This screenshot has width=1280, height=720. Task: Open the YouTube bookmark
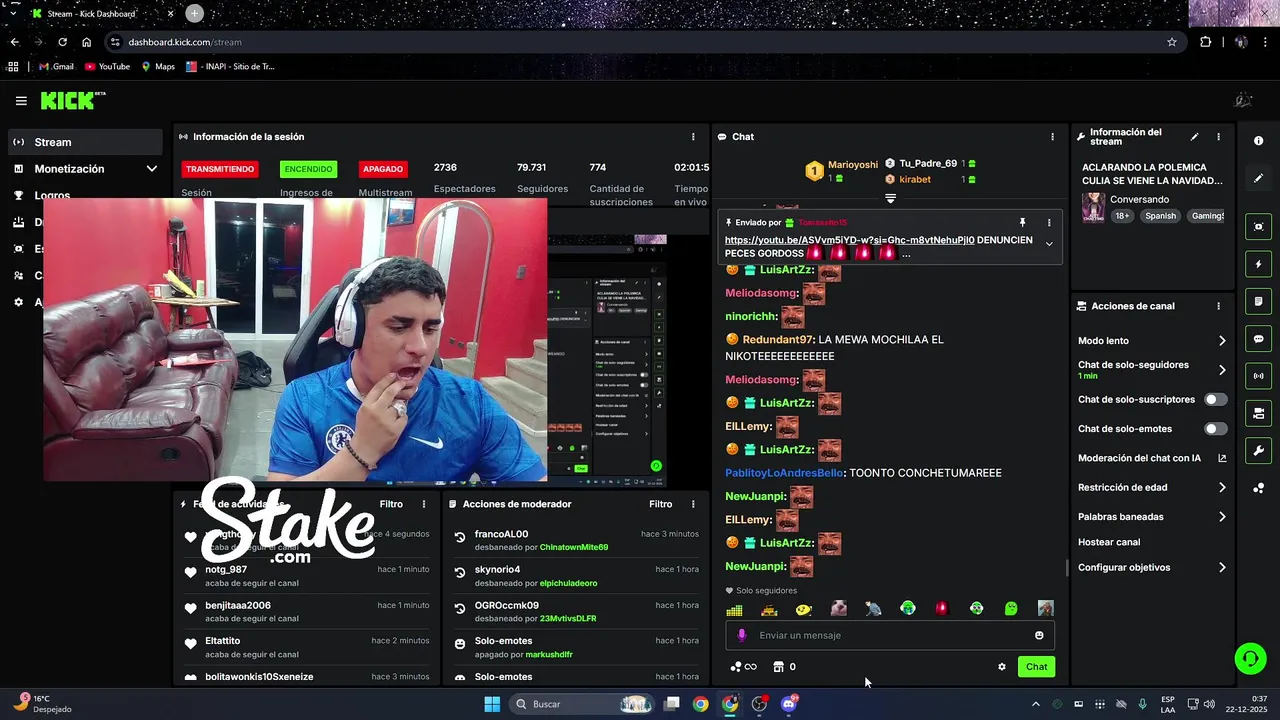click(x=107, y=67)
